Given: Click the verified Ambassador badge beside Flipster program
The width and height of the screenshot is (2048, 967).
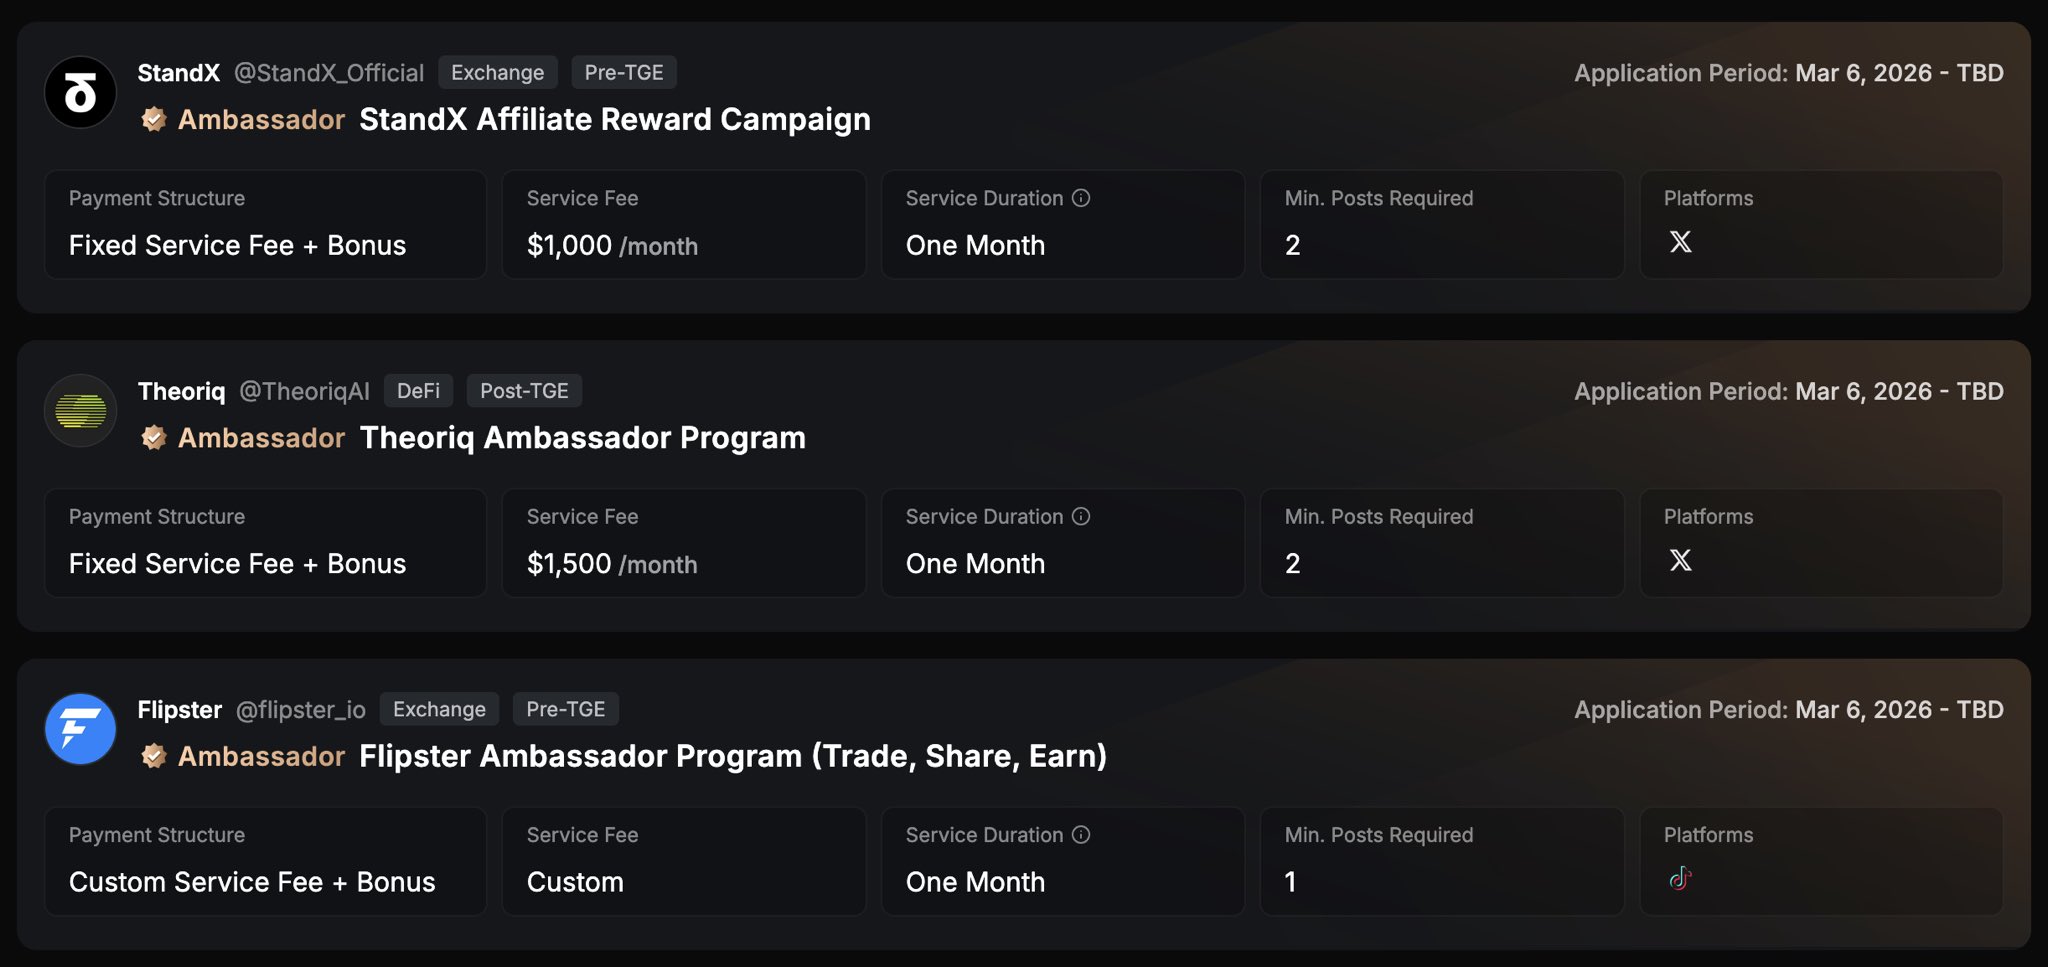Looking at the screenshot, I should (153, 756).
